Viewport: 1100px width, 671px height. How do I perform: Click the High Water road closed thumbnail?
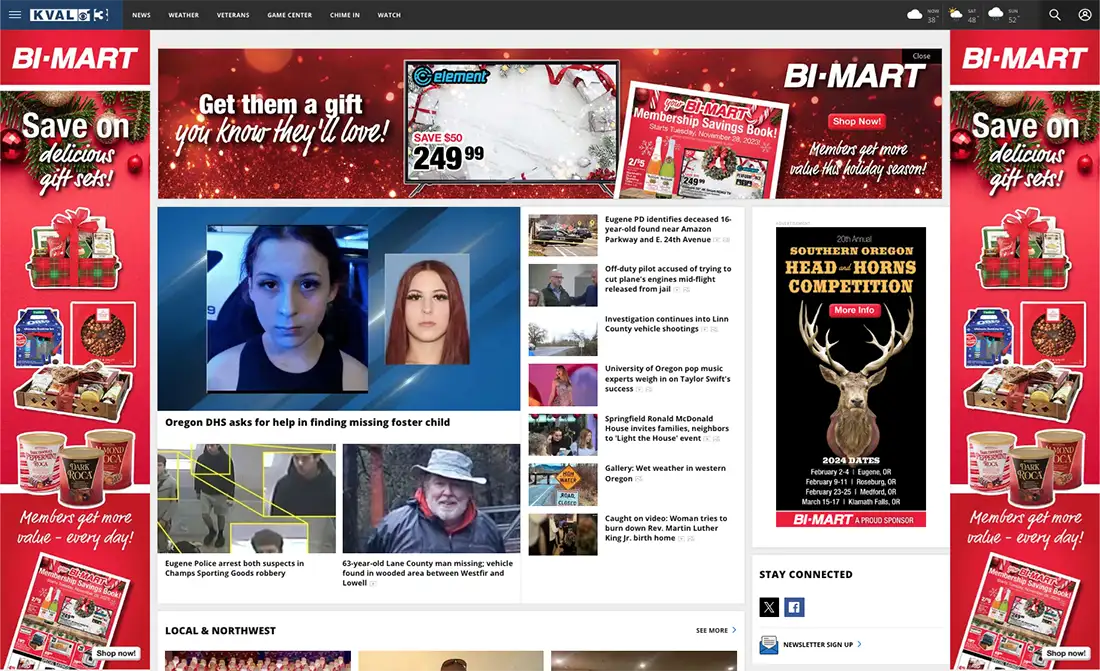(x=563, y=484)
